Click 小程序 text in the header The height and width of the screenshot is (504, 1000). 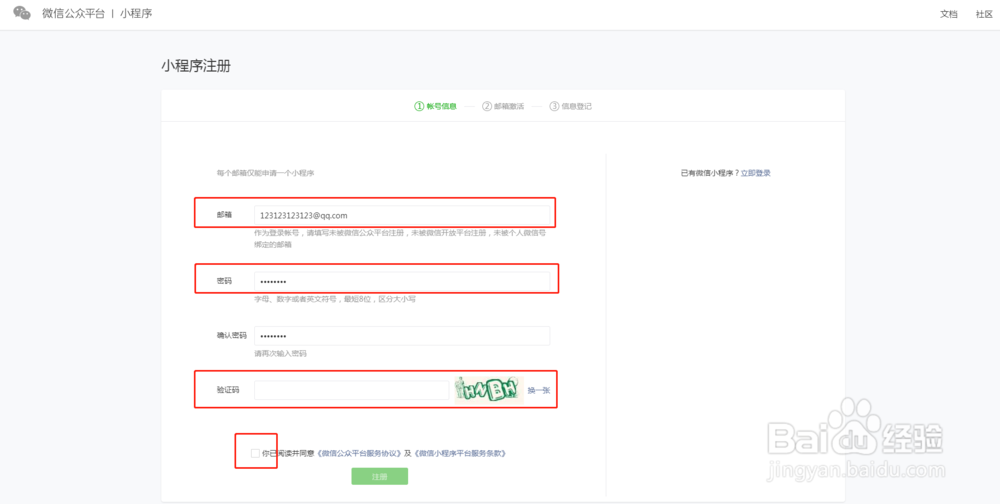(x=136, y=13)
